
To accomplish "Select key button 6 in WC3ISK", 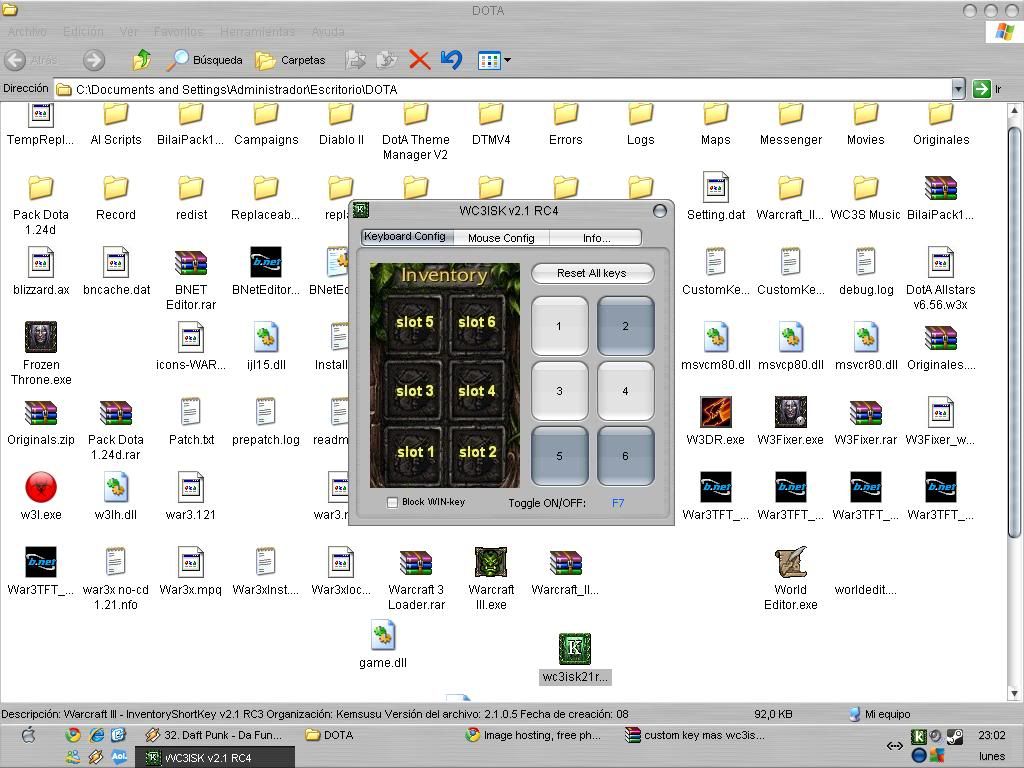I will coord(625,456).
